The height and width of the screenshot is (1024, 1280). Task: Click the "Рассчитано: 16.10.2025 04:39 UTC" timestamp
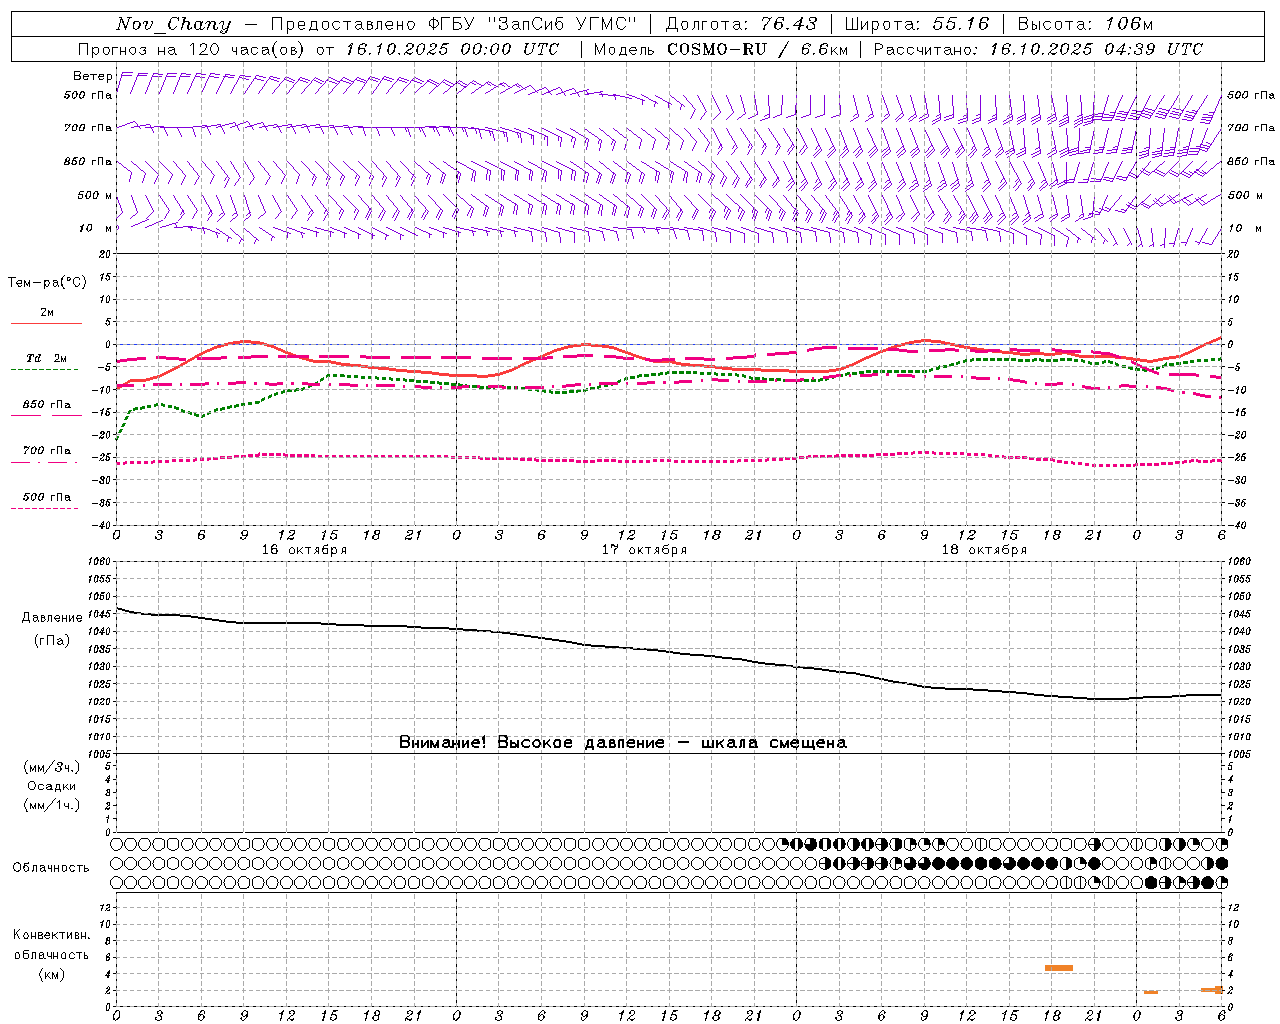point(1038,49)
